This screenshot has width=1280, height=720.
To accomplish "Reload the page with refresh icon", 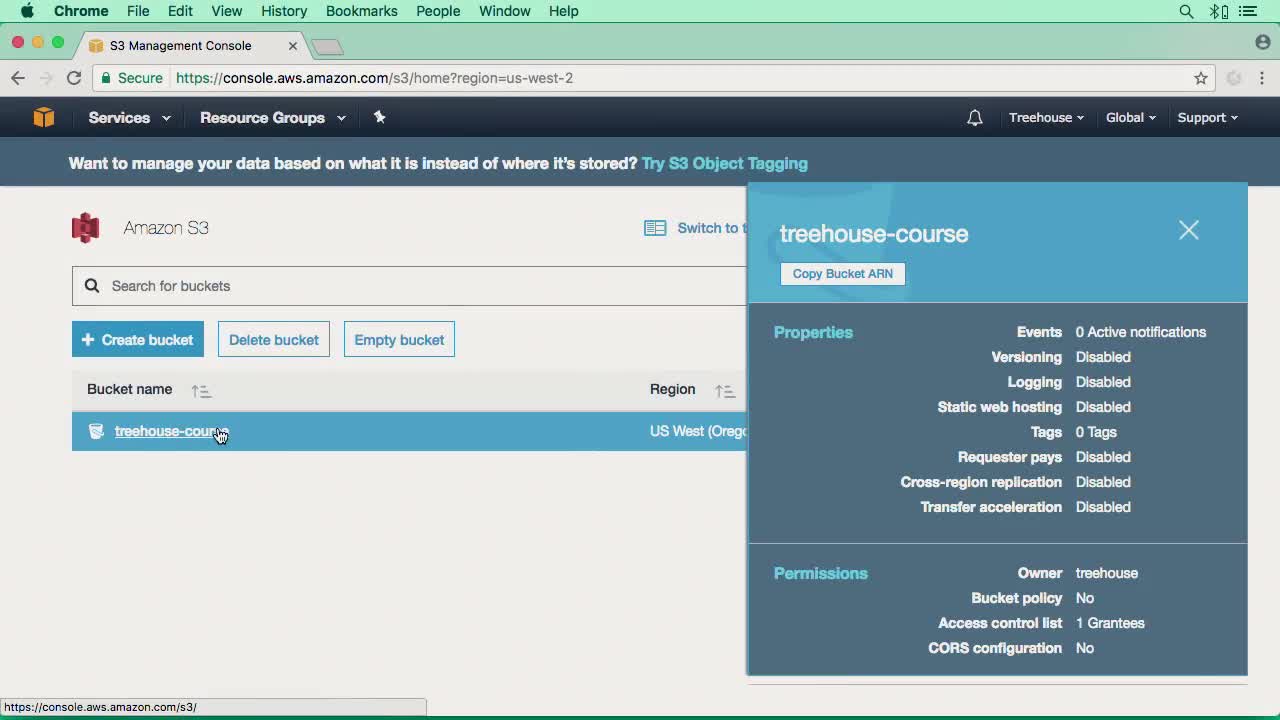I will (x=74, y=78).
